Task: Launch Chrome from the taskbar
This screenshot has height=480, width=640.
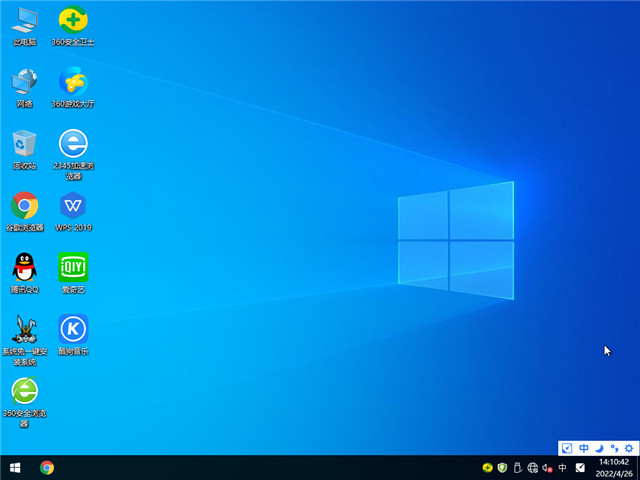Action: click(x=47, y=467)
